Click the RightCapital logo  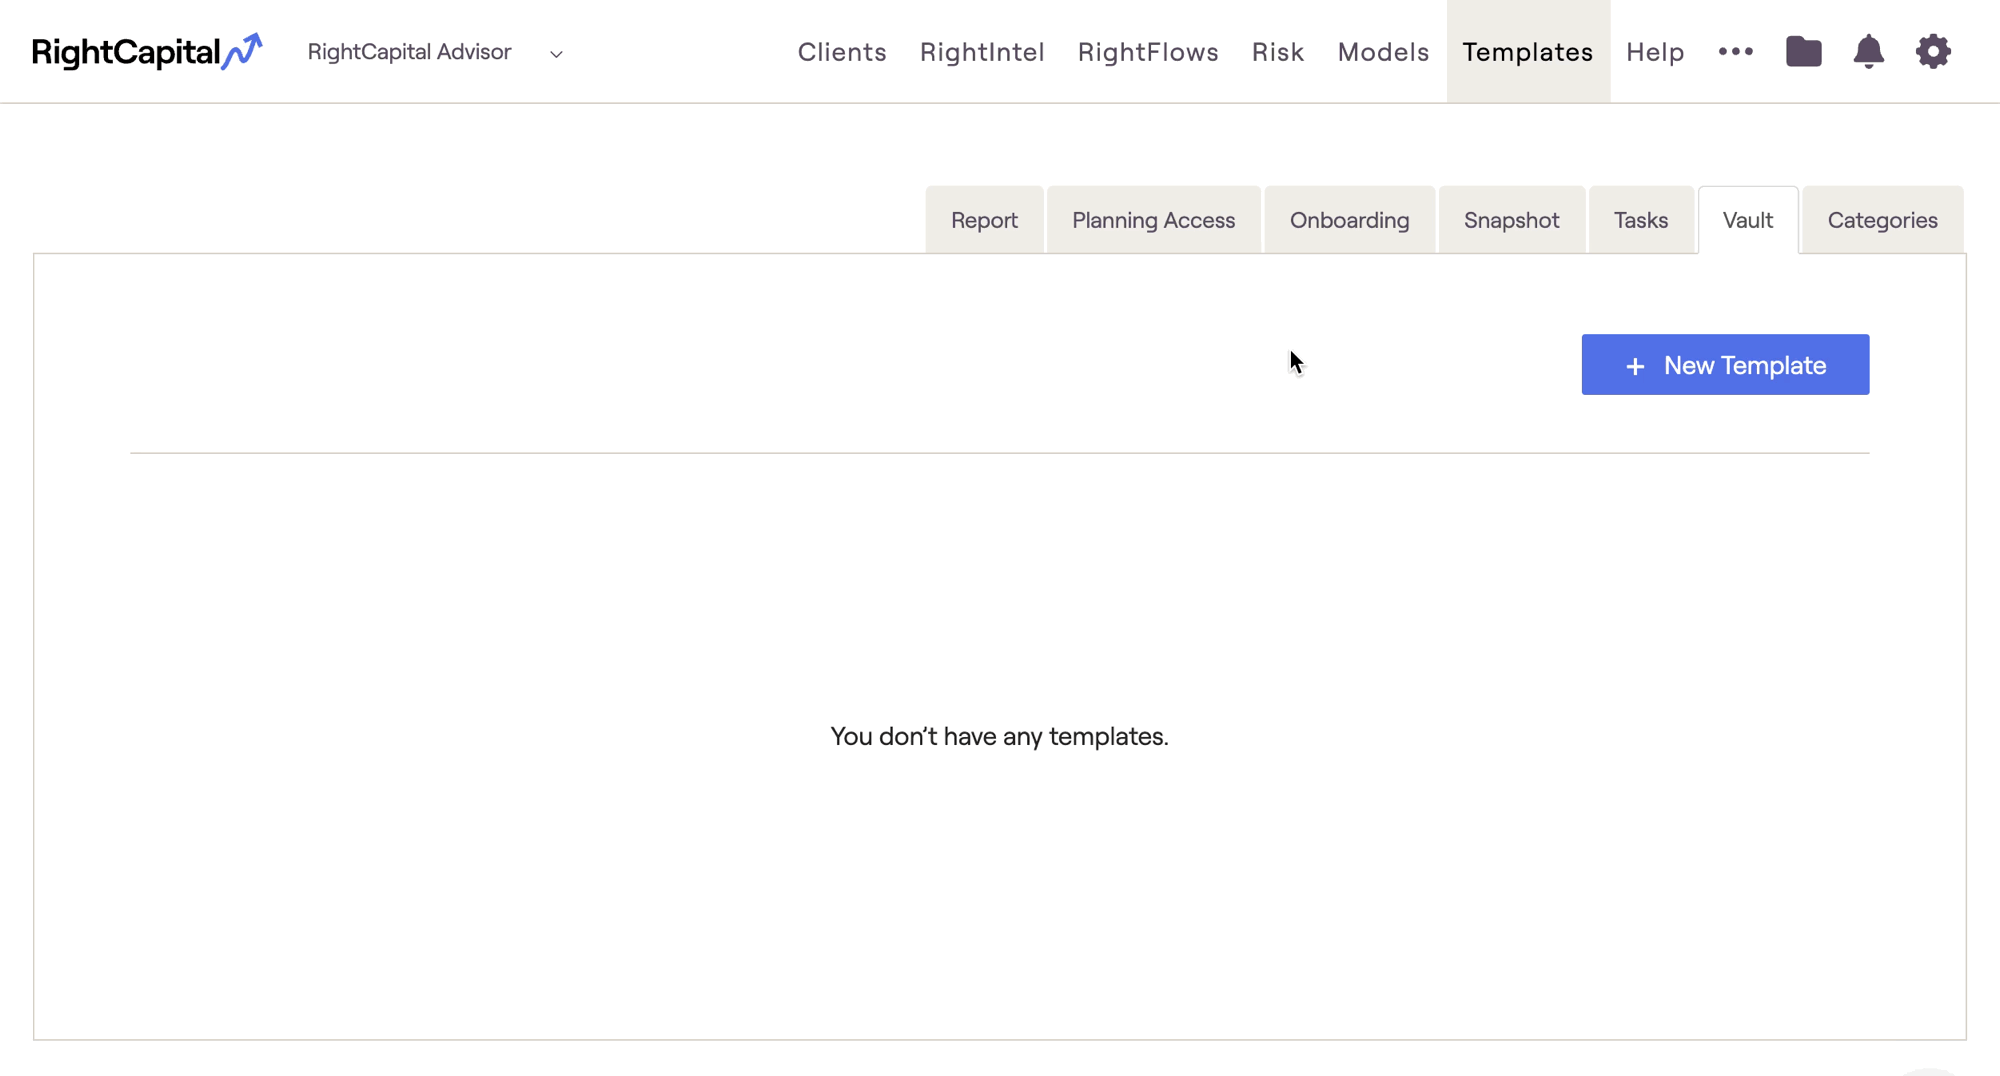pyautogui.click(x=147, y=52)
